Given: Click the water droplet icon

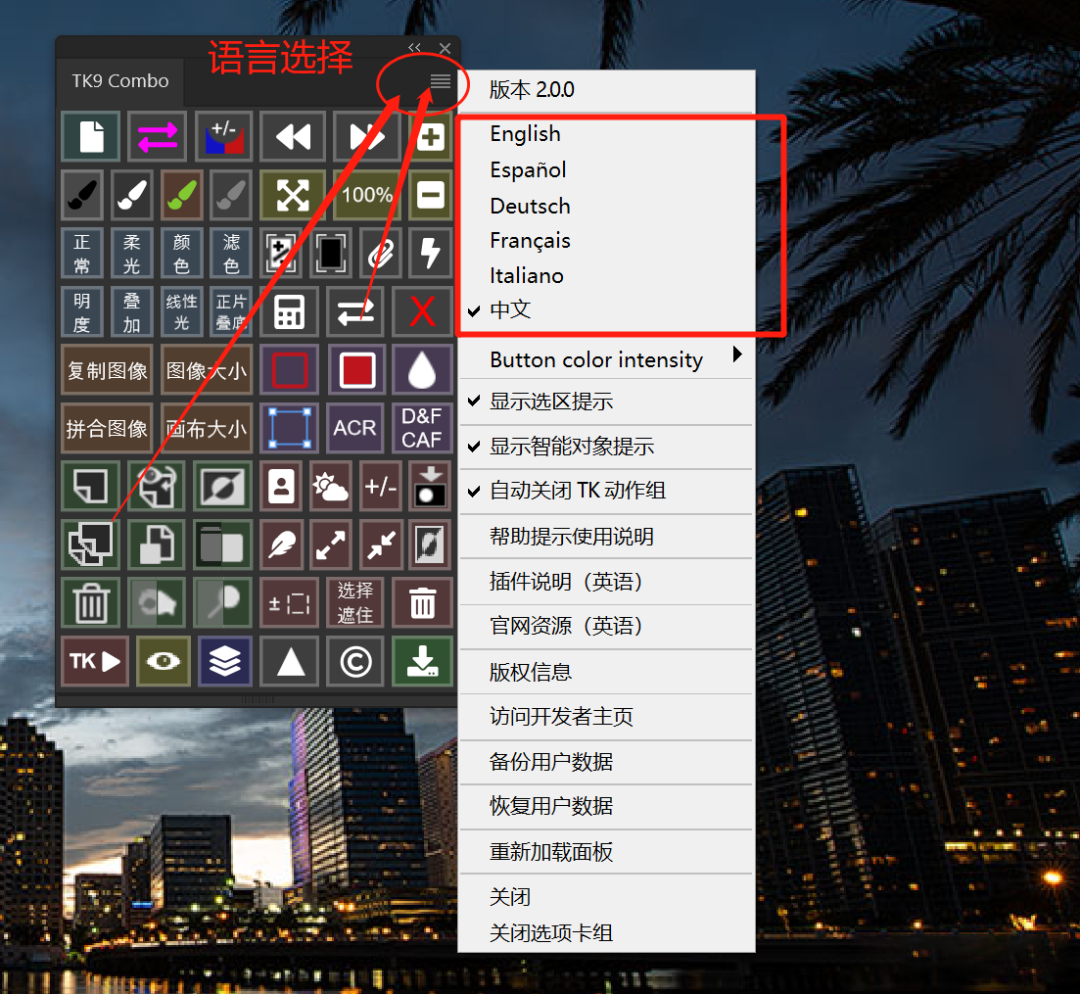Looking at the screenshot, I should [x=422, y=370].
